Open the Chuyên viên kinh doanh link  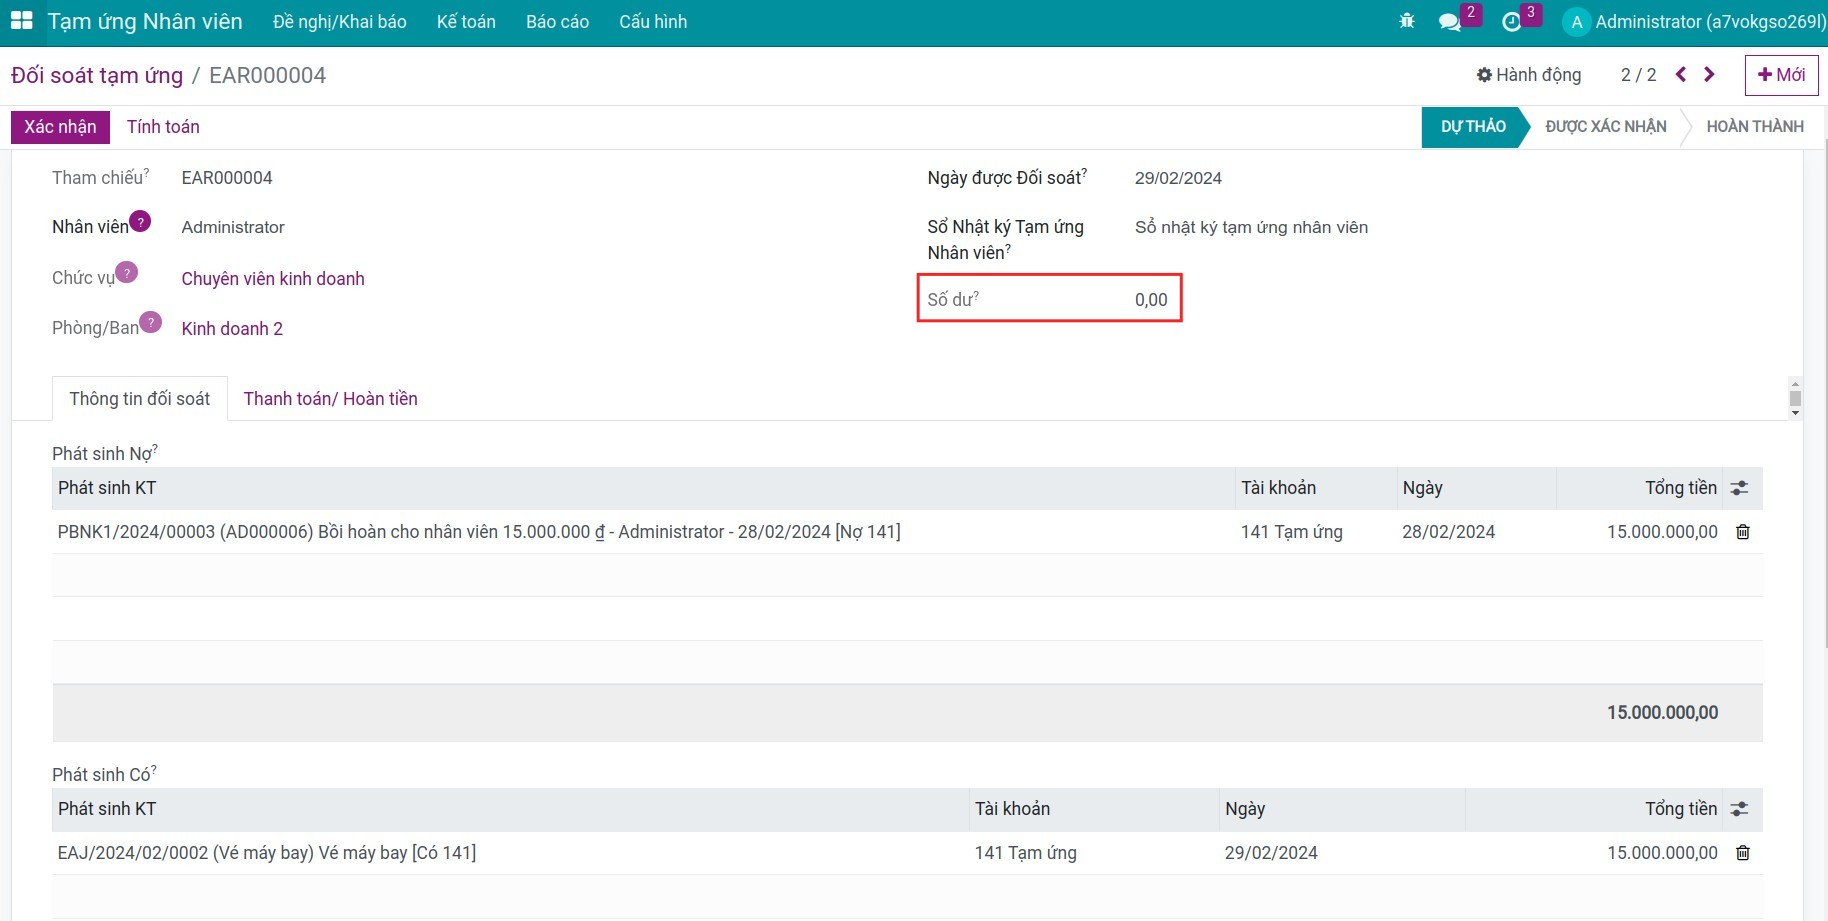point(273,279)
